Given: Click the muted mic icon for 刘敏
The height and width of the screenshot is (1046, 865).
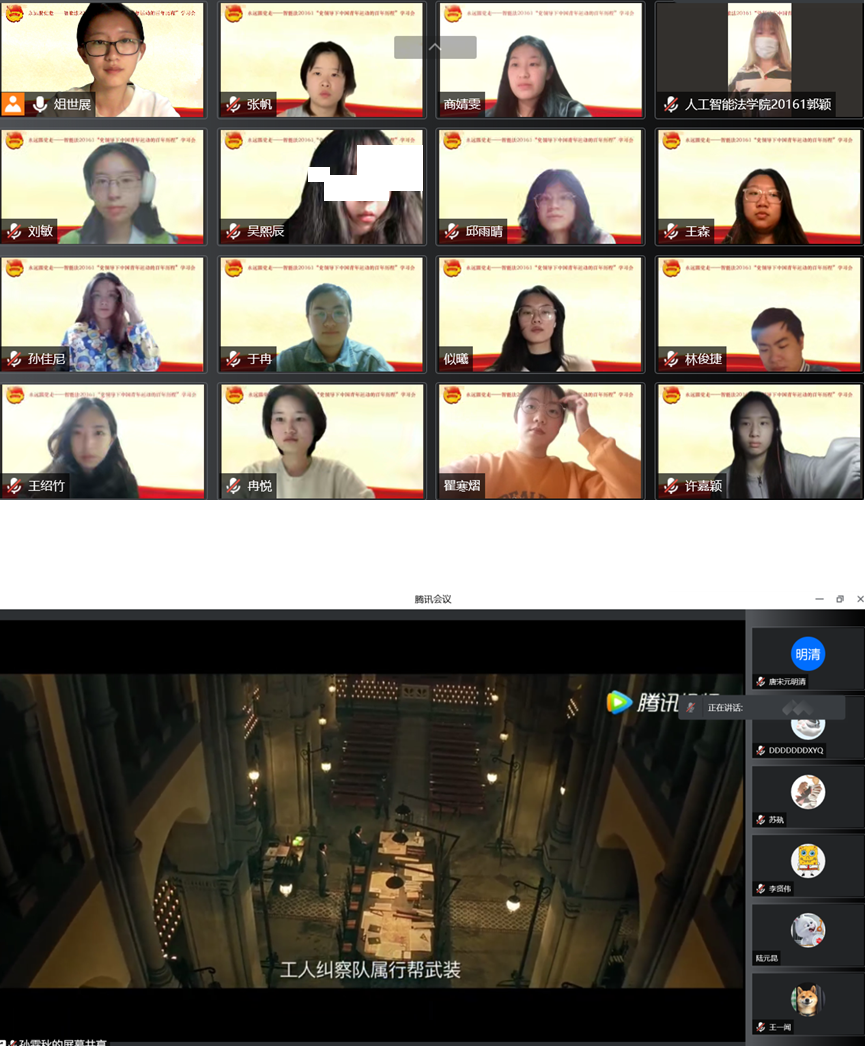Looking at the screenshot, I should 14,232.
